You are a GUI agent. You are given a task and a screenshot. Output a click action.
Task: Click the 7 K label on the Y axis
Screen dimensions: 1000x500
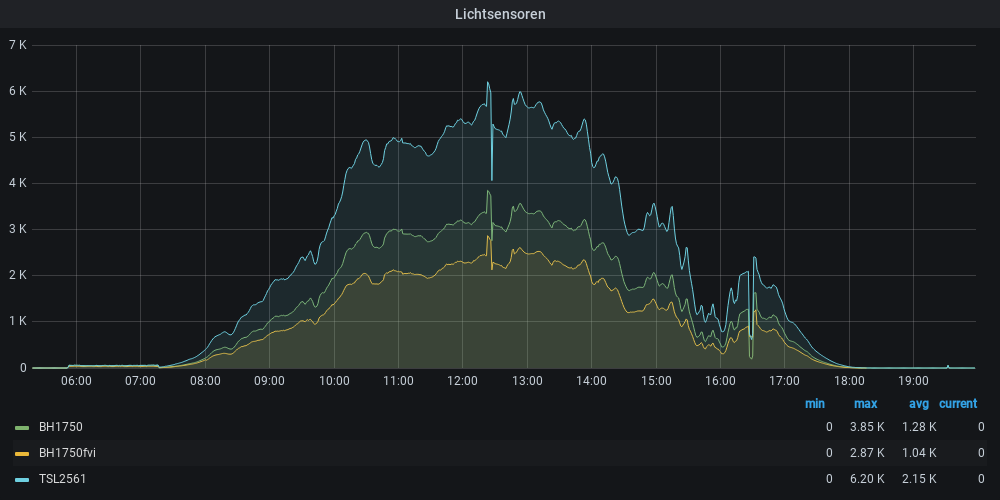[x=18, y=45]
